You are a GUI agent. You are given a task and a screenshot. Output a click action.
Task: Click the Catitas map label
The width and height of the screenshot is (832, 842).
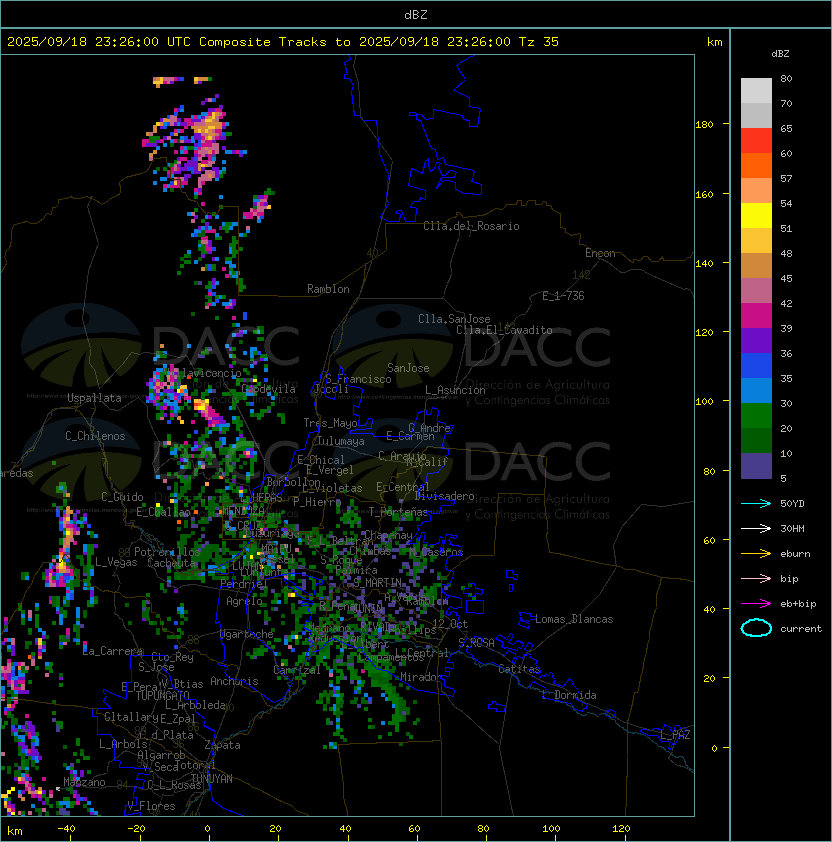pos(519,669)
